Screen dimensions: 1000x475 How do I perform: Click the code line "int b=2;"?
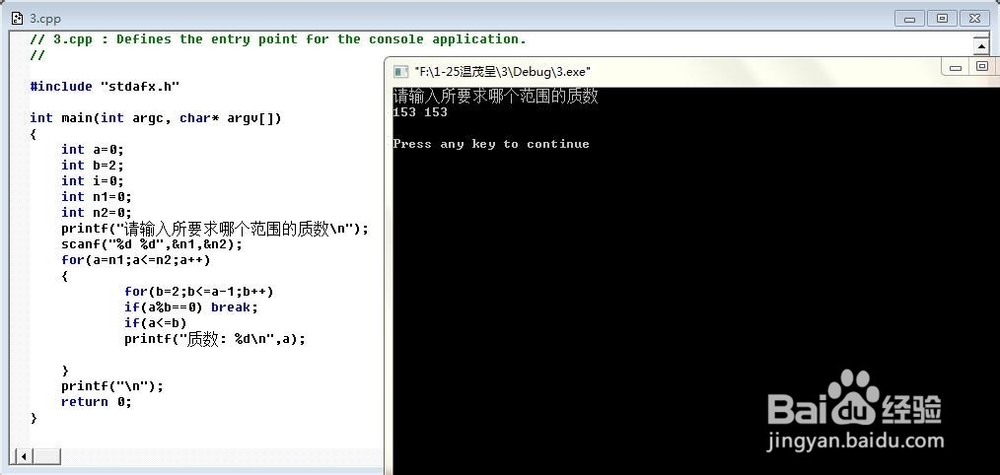click(x=92, y=165)
